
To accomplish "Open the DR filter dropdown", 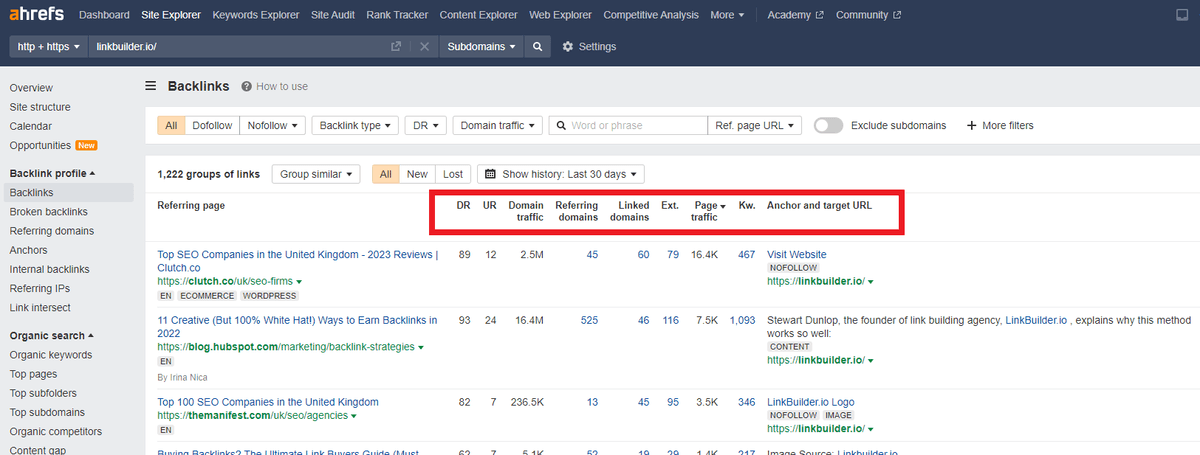I will coord(426,126).
